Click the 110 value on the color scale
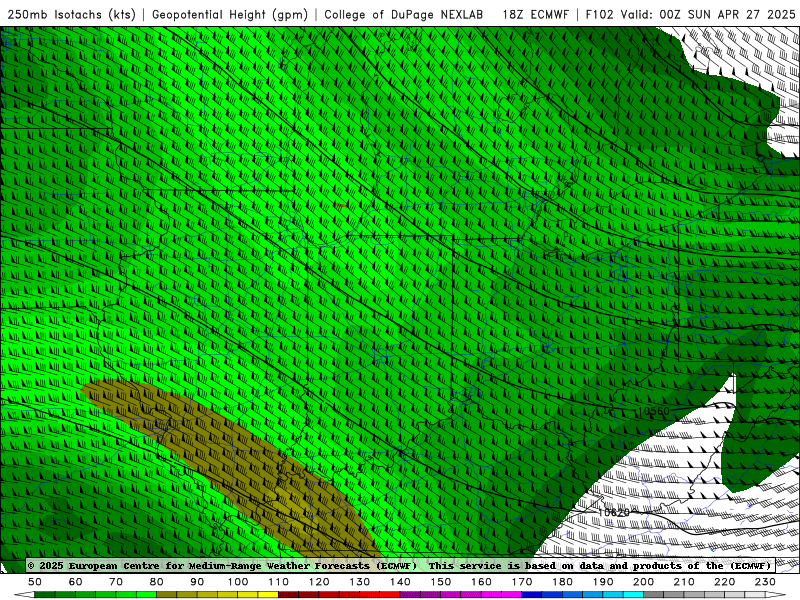 279,582
